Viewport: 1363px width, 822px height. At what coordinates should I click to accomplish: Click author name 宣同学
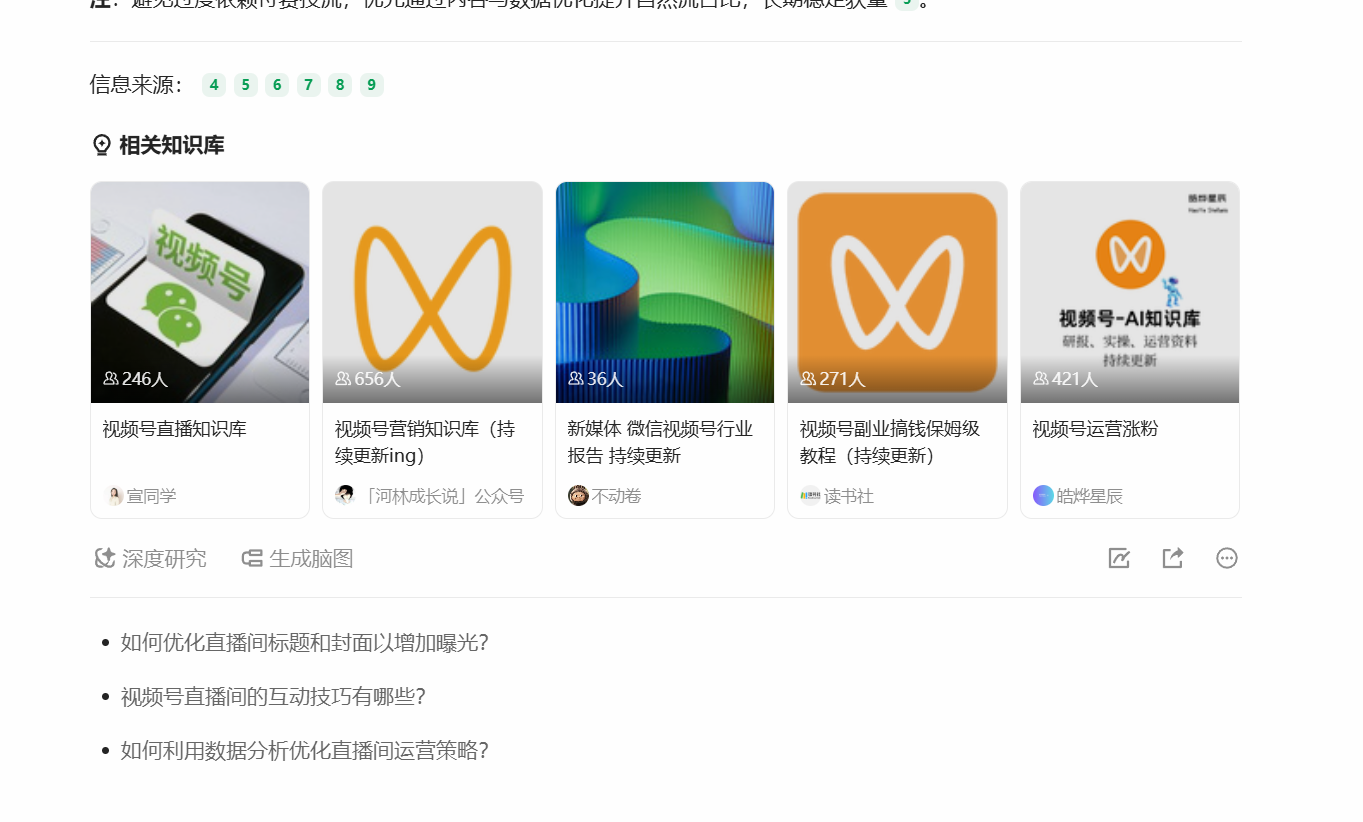(151, 496)
